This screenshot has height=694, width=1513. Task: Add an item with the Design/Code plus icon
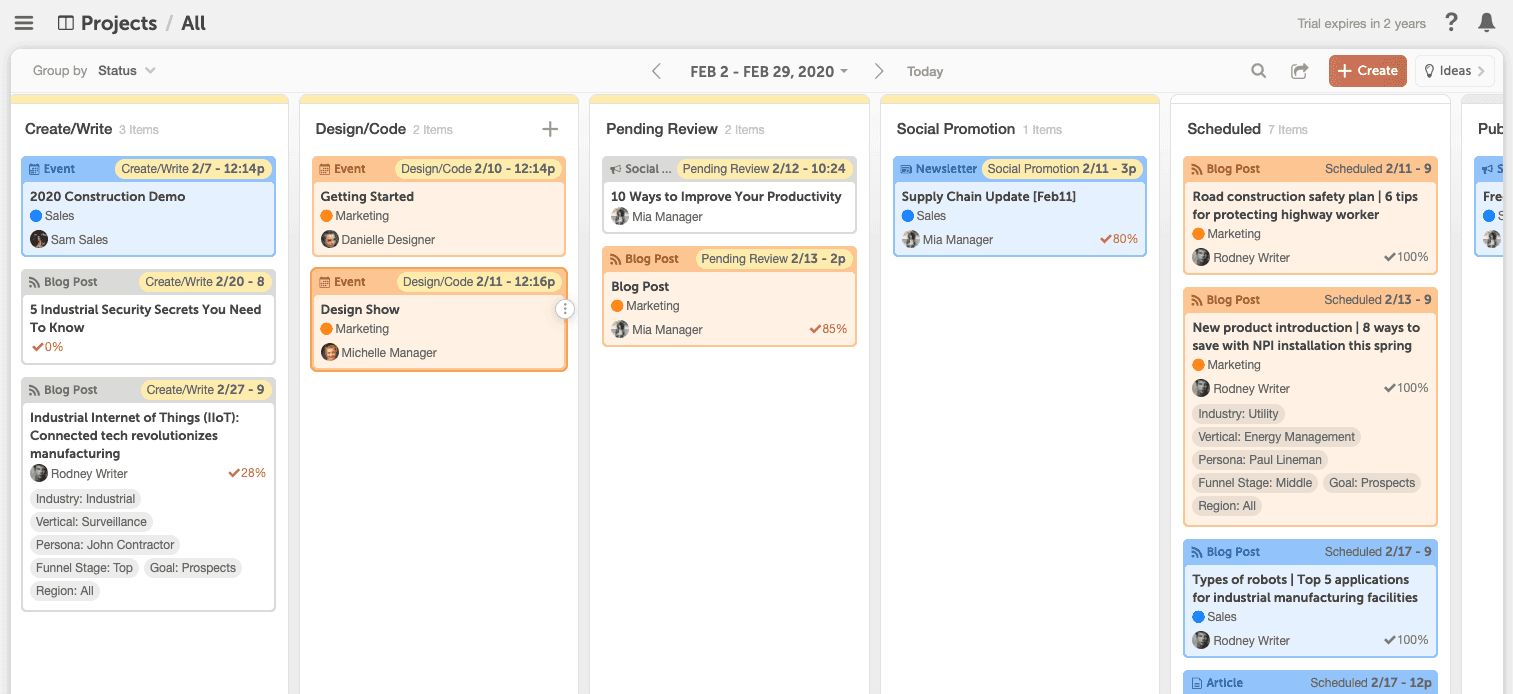click(550, 129)
